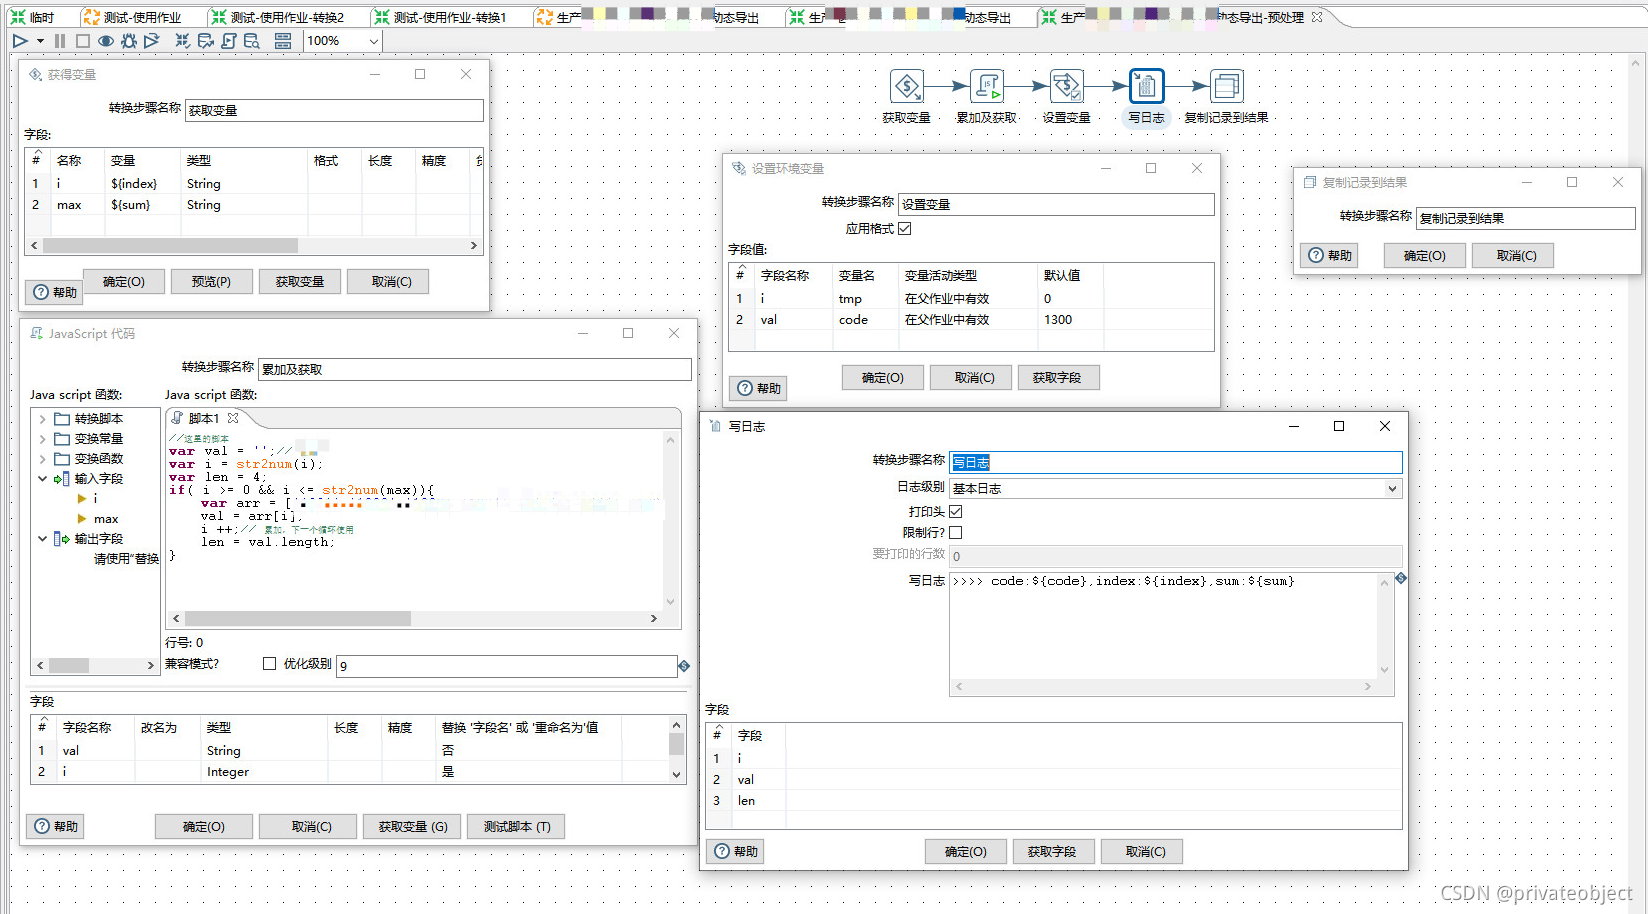1648x914 pixels.
Task: Switch to the 测试-使用作业-转换2 tab
Action: [279, 17]
